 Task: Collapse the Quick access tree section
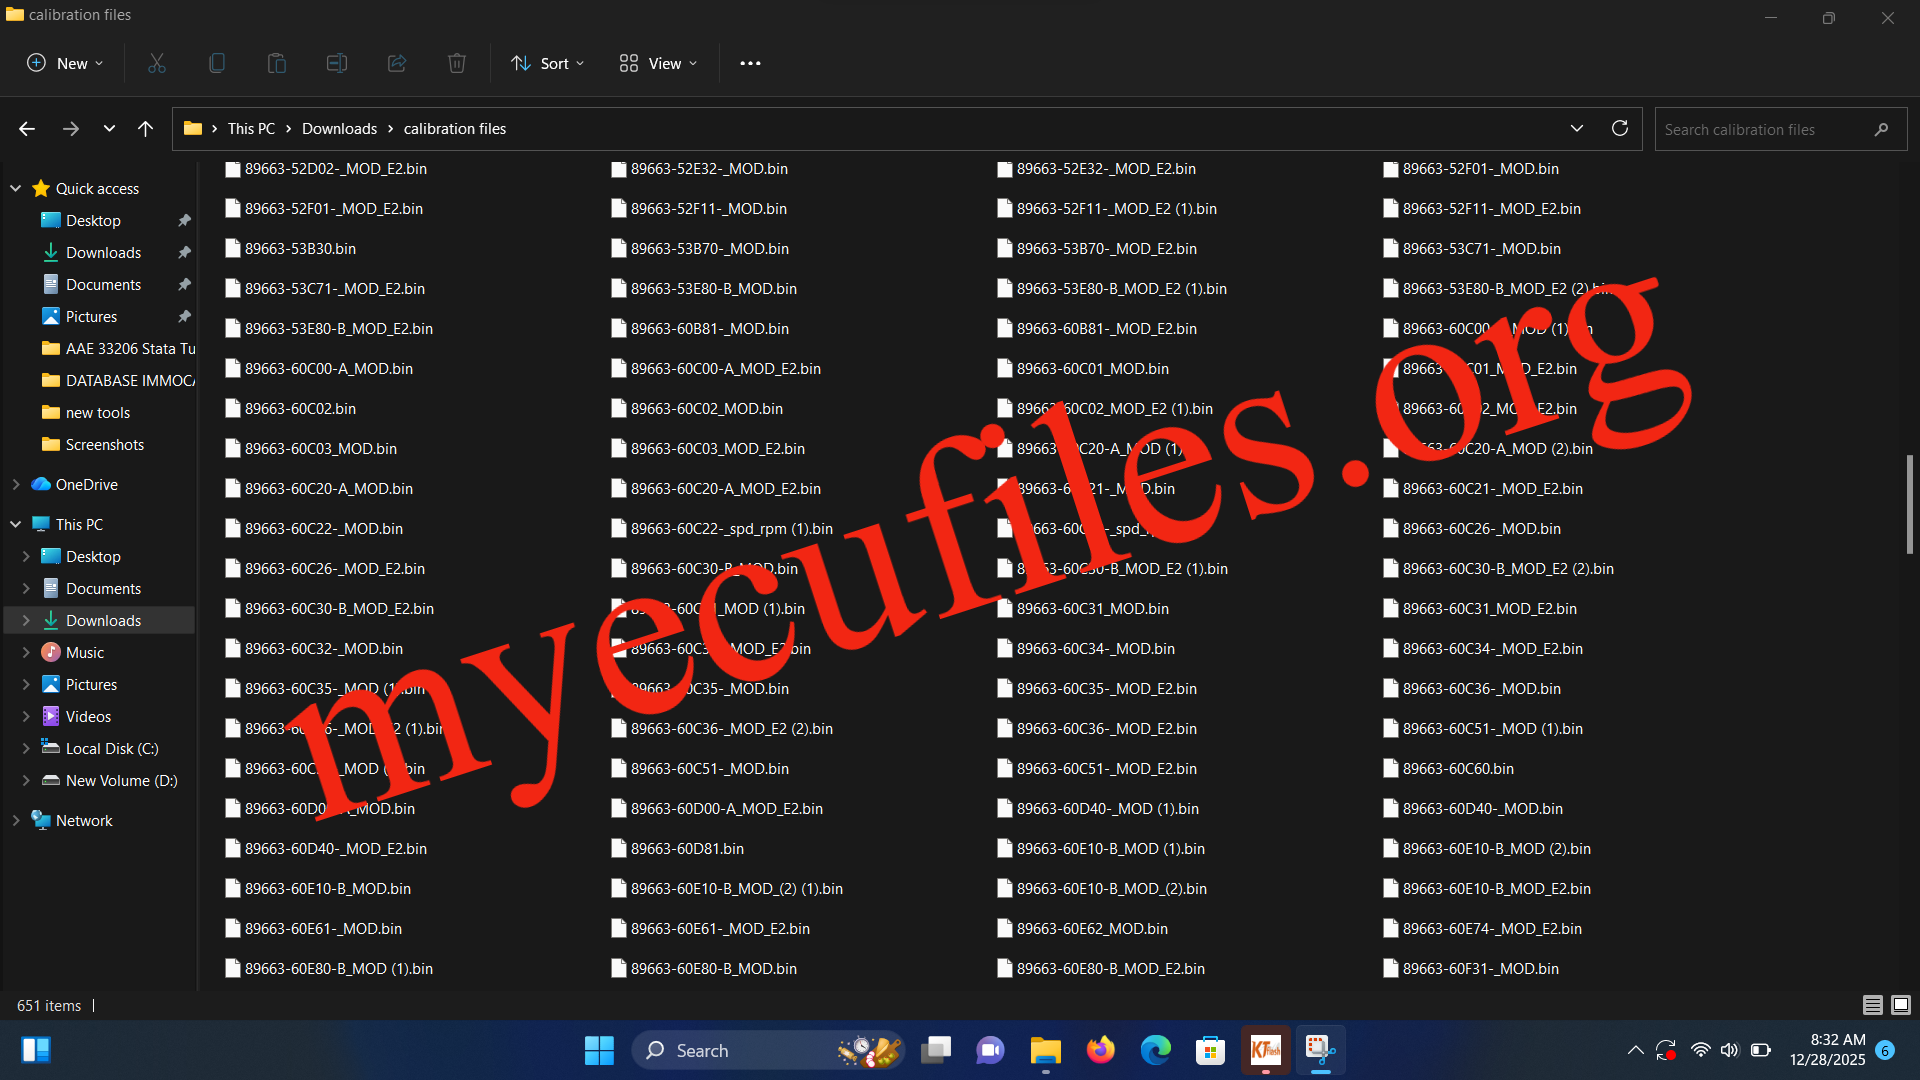pyautogui.click(x=16, y=188)
